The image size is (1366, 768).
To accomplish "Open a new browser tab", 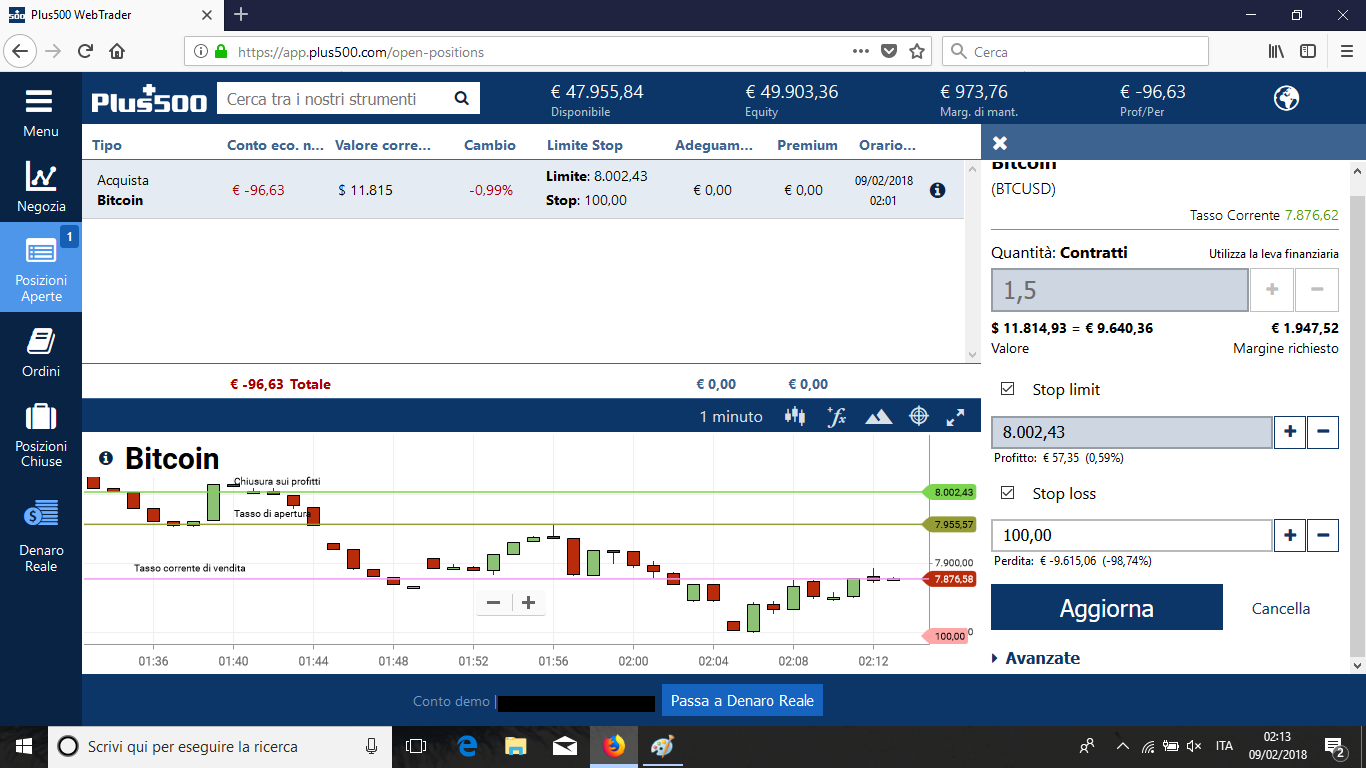I will pyautogui.click(x=241, y=14).
